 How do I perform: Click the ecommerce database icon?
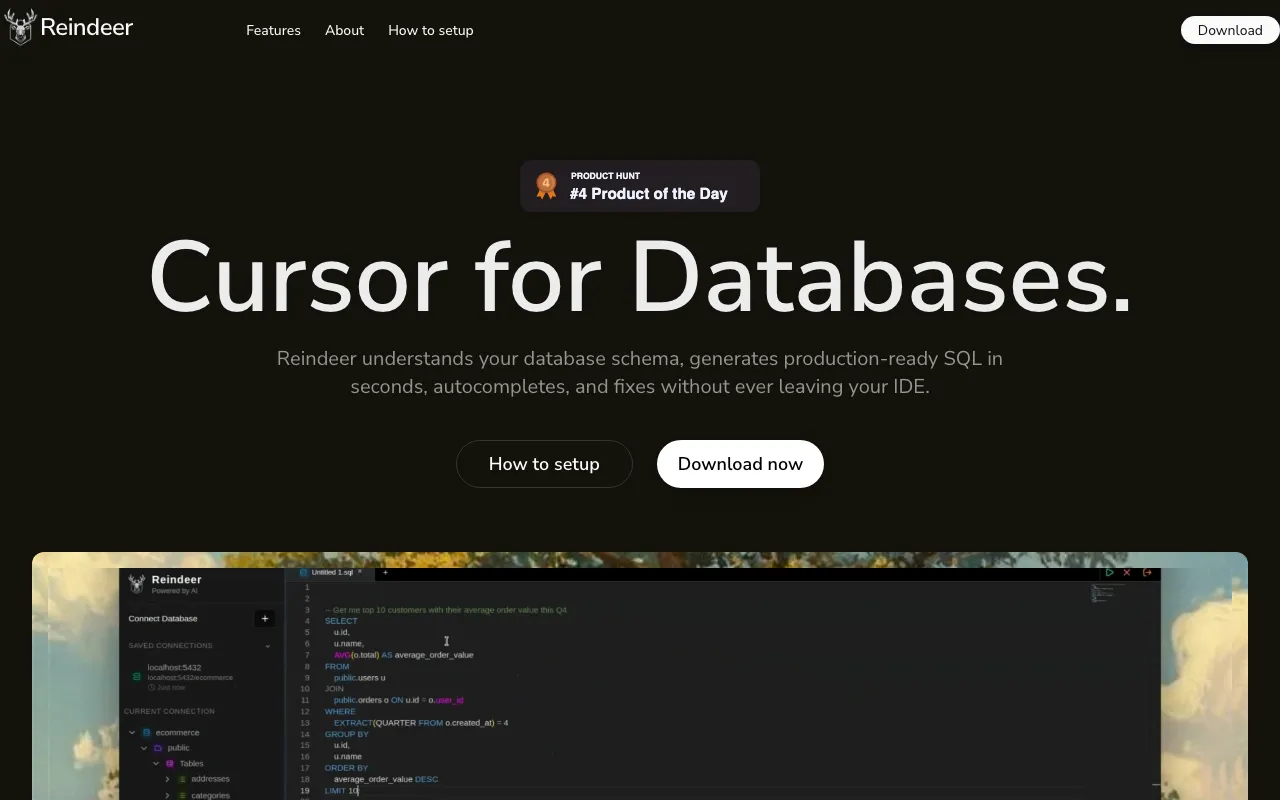click(x=146, y=733)
